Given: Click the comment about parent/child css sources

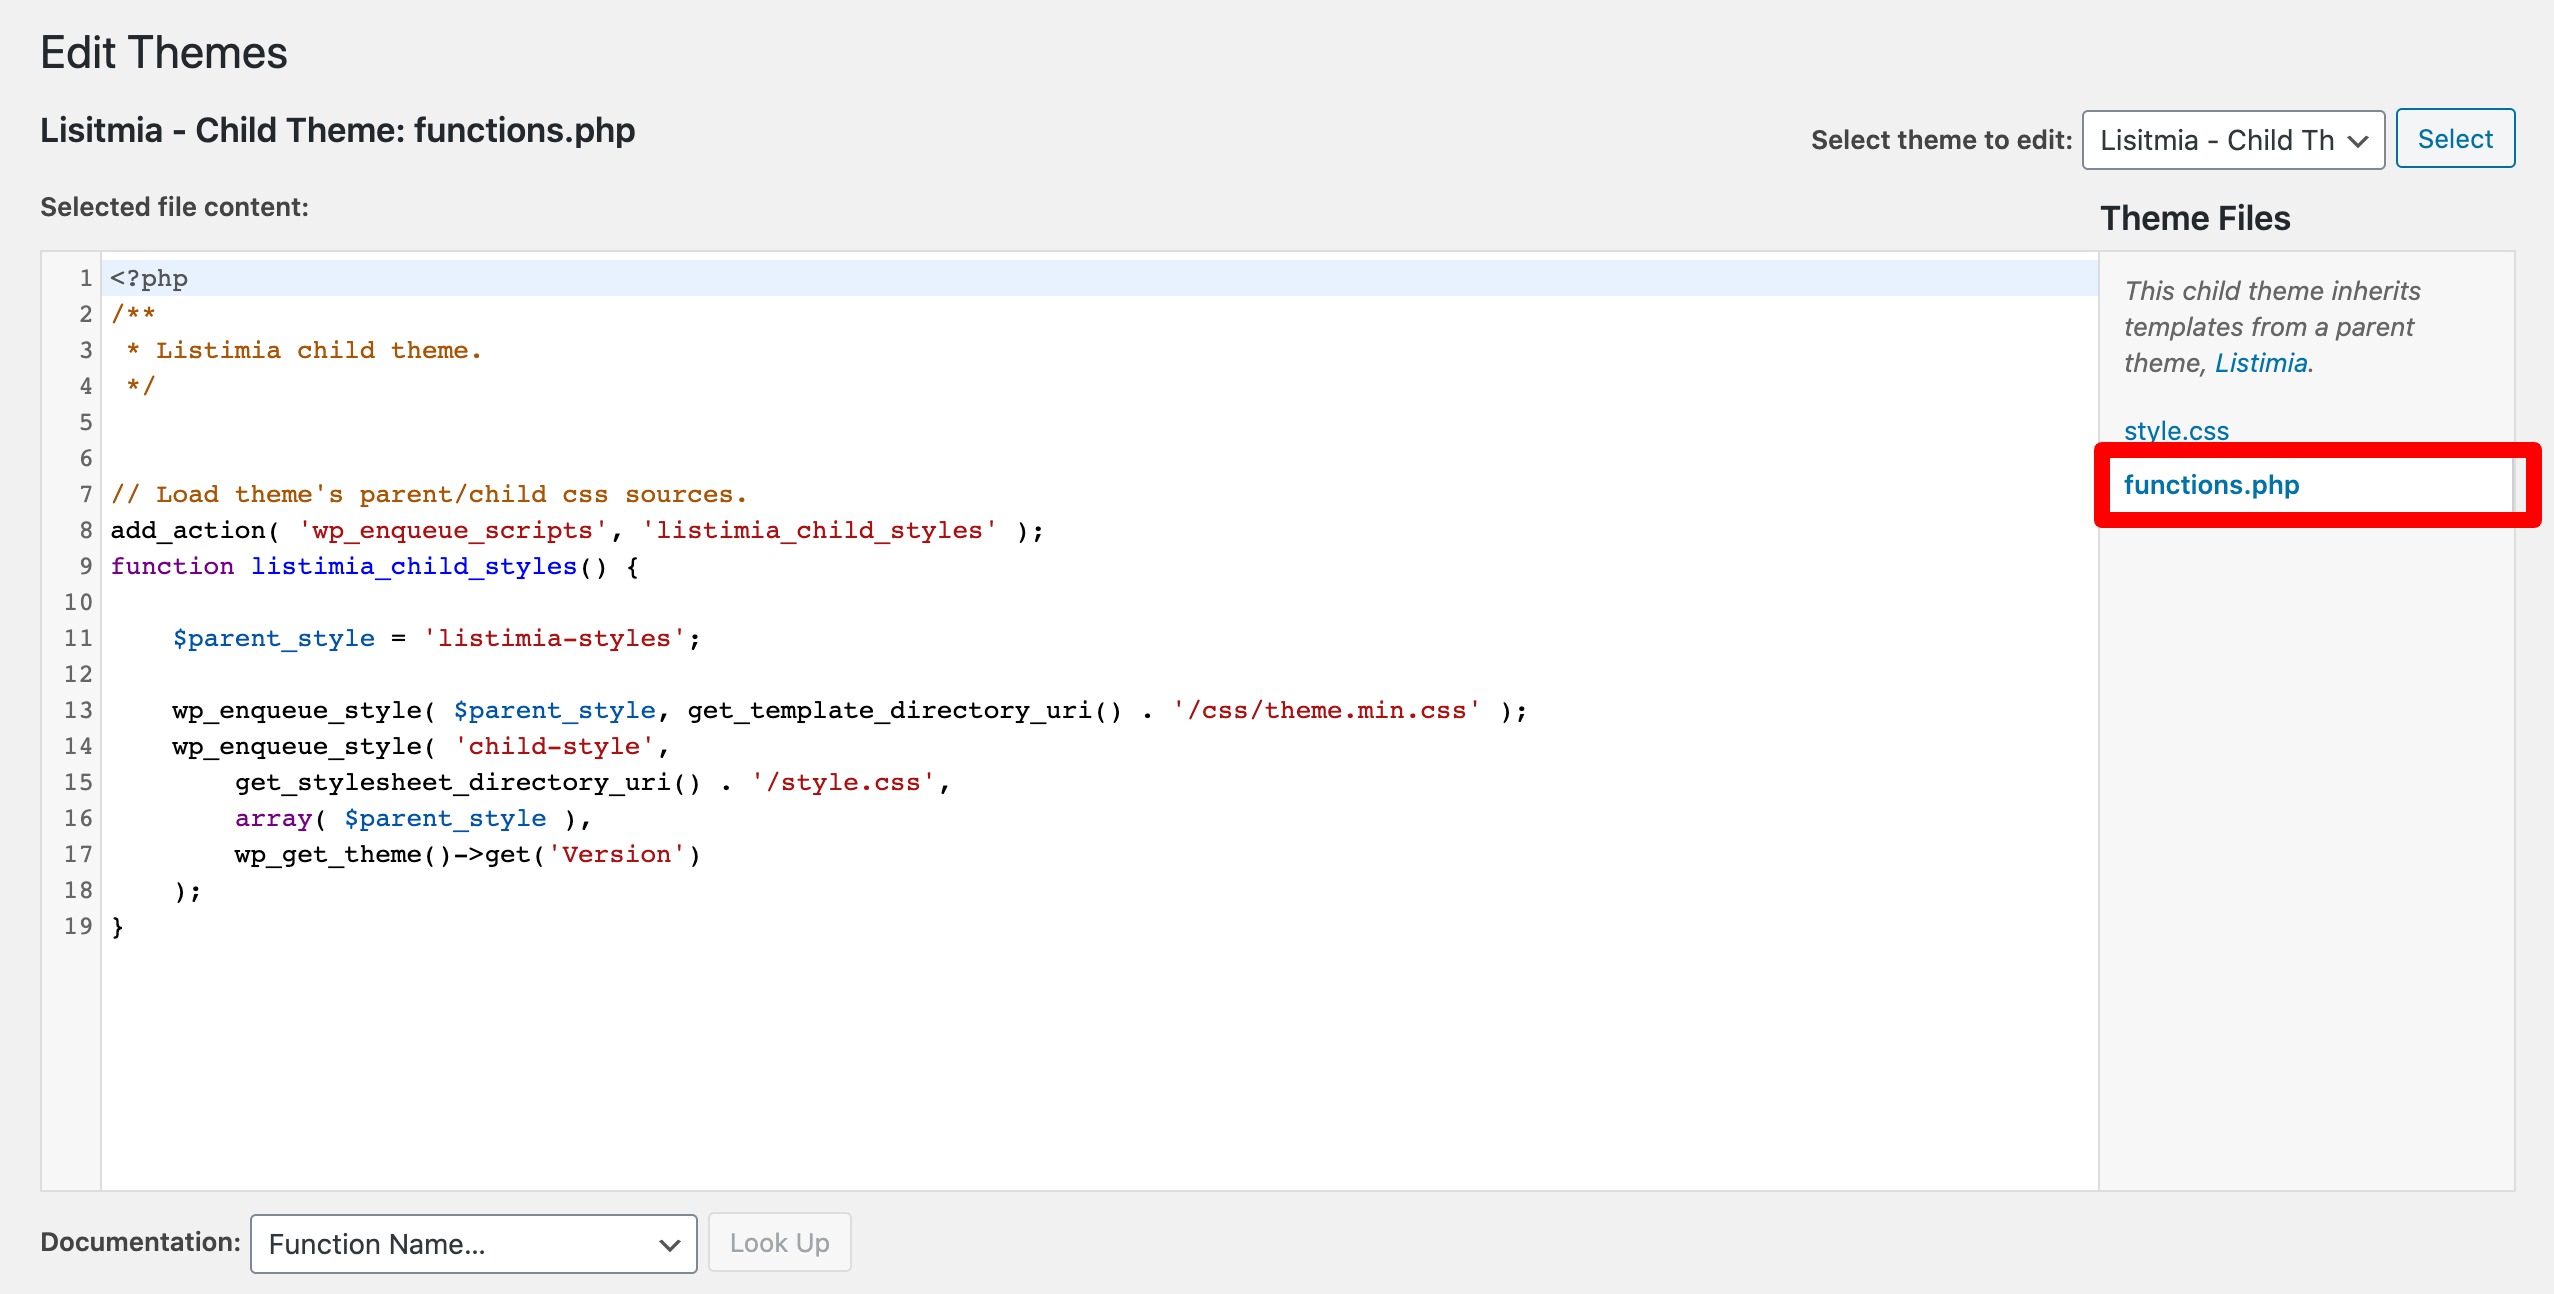Looking at the screenshot, I should [x=428, y=495].
